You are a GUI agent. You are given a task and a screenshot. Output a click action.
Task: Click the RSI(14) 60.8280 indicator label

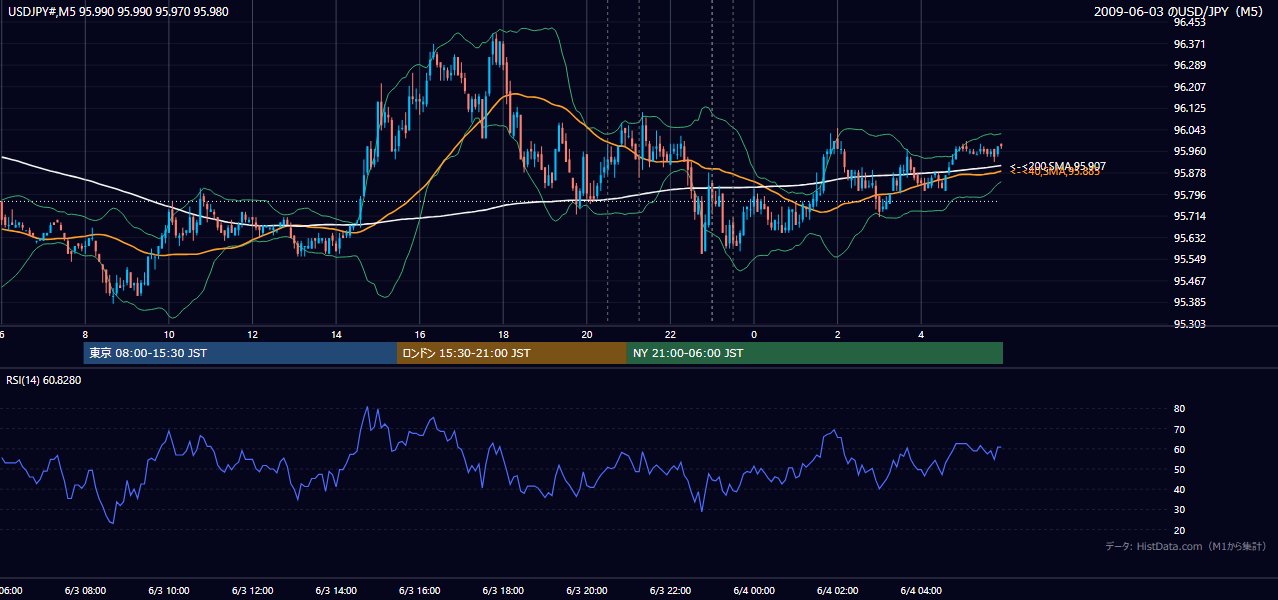(x=44, y=380)
